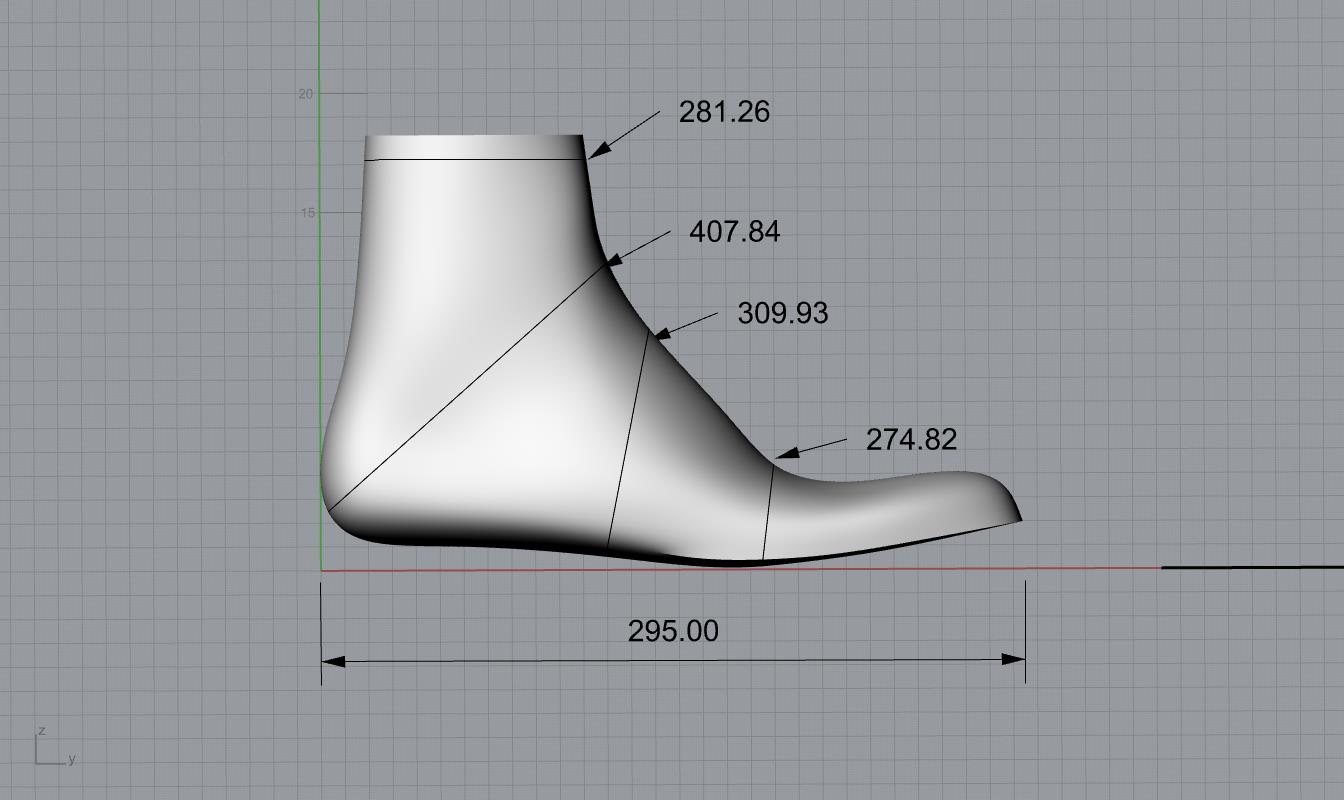Select the 295.00 length dimension text
This screenshot has height=800, width=1344.
pos(672,632)
